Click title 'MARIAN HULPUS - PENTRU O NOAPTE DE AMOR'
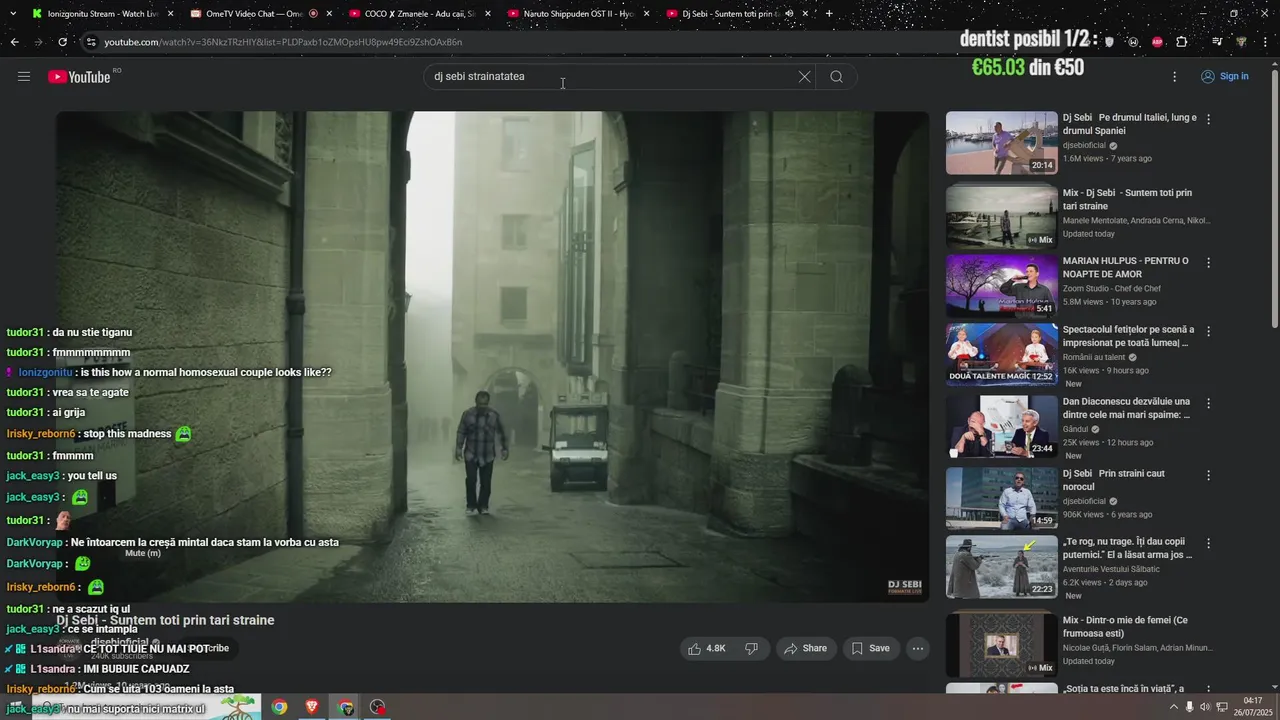The height and width of the screenshot is (720, 1280). (1125, 267)
